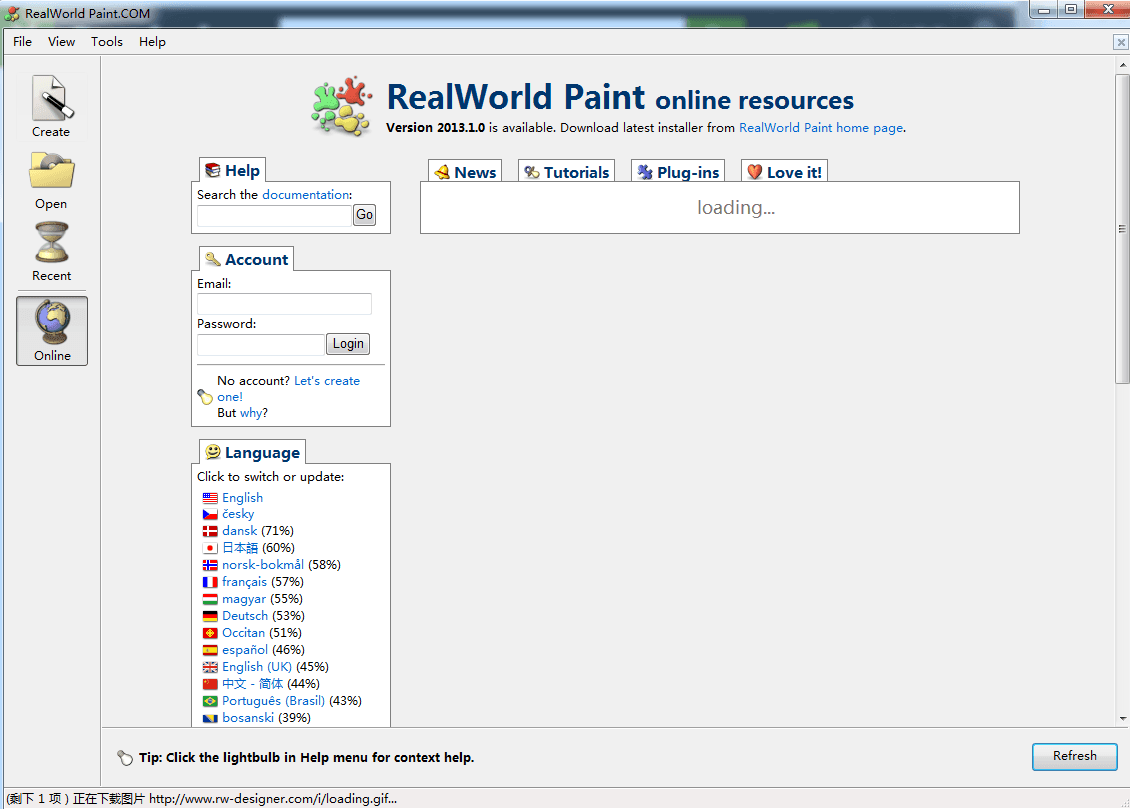Viewport: 1130px width, 809px height.
Task: Switch language to English
Action: 242,498
